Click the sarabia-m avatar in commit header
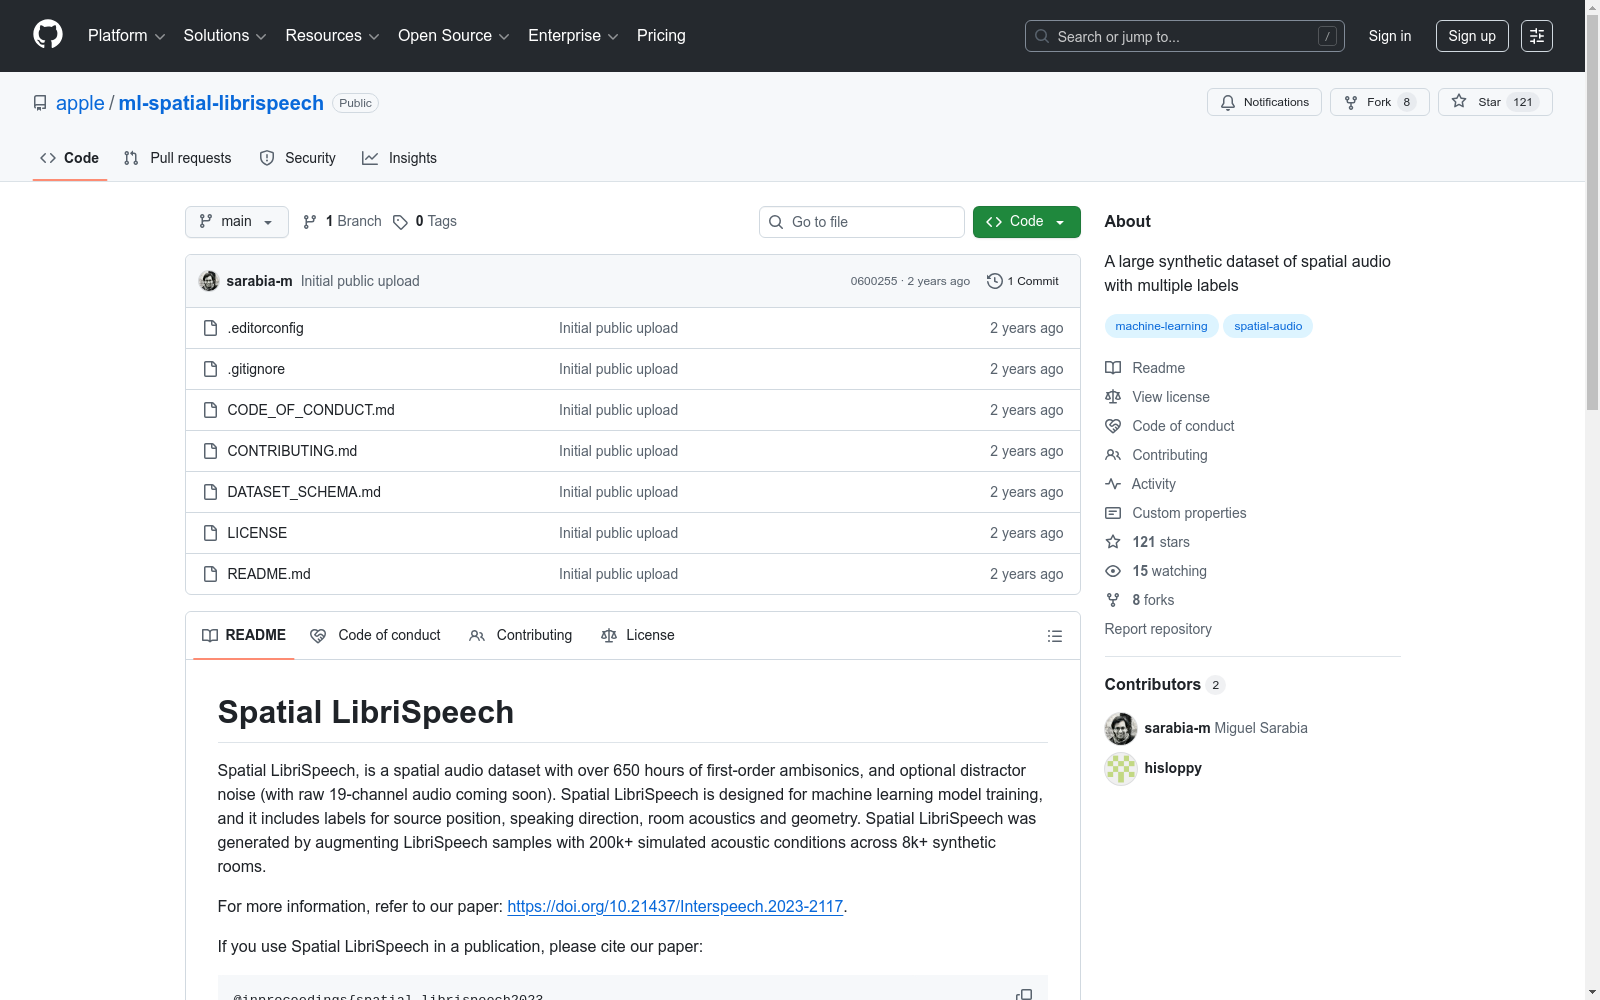This screenshot has width=1600, height=1000. (x=209, y=281)
